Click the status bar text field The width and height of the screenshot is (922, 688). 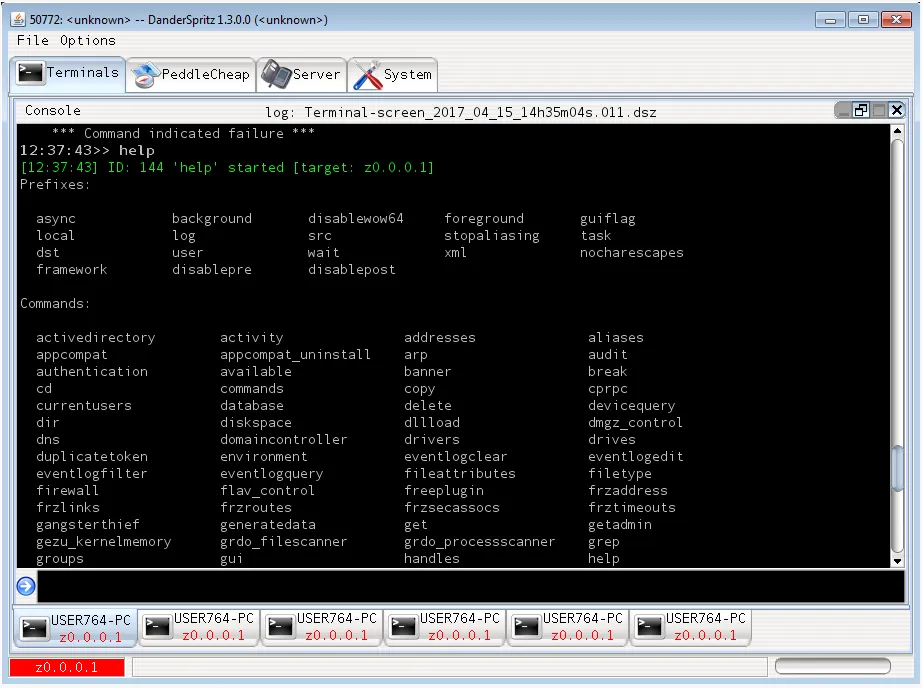click(450, 667)
